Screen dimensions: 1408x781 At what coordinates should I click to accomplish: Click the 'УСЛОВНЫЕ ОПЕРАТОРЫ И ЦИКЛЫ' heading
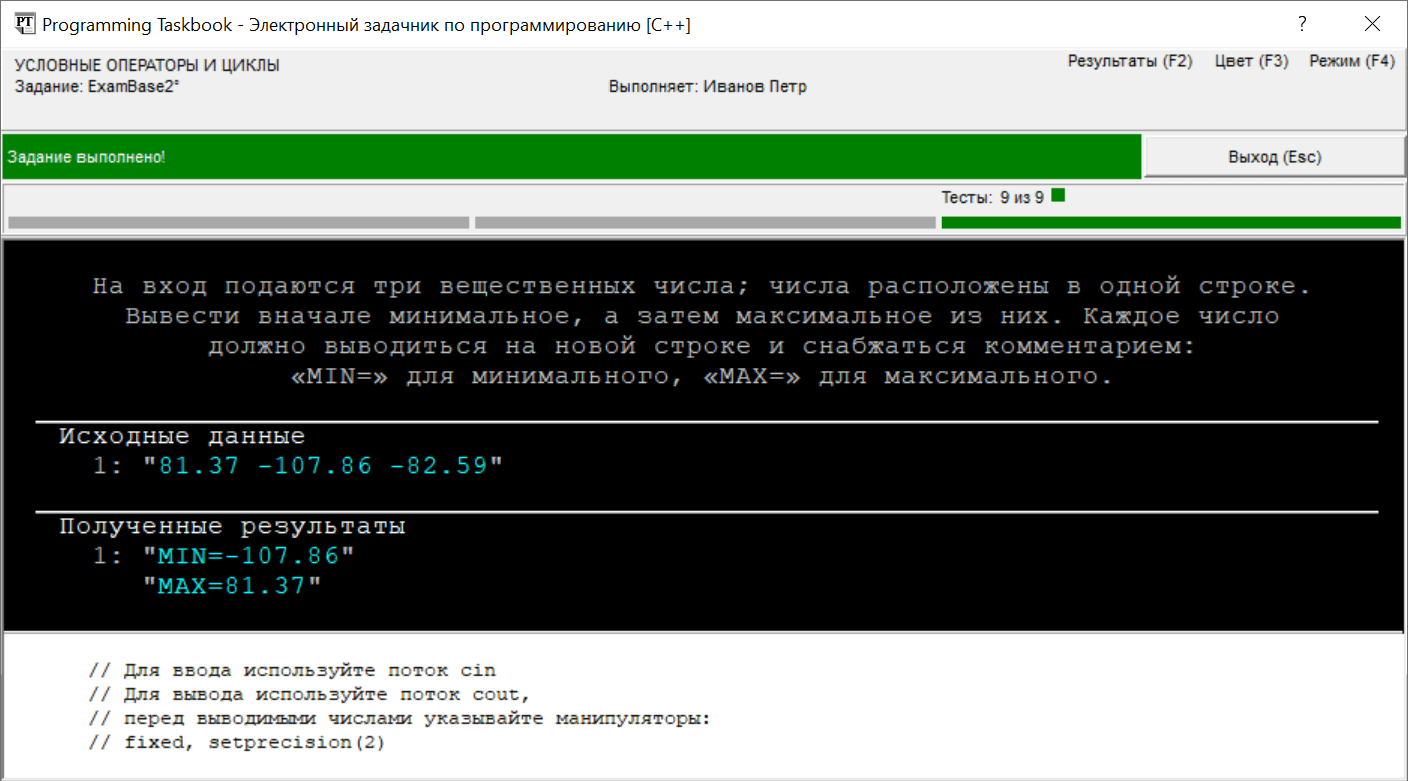click(147, 66)
